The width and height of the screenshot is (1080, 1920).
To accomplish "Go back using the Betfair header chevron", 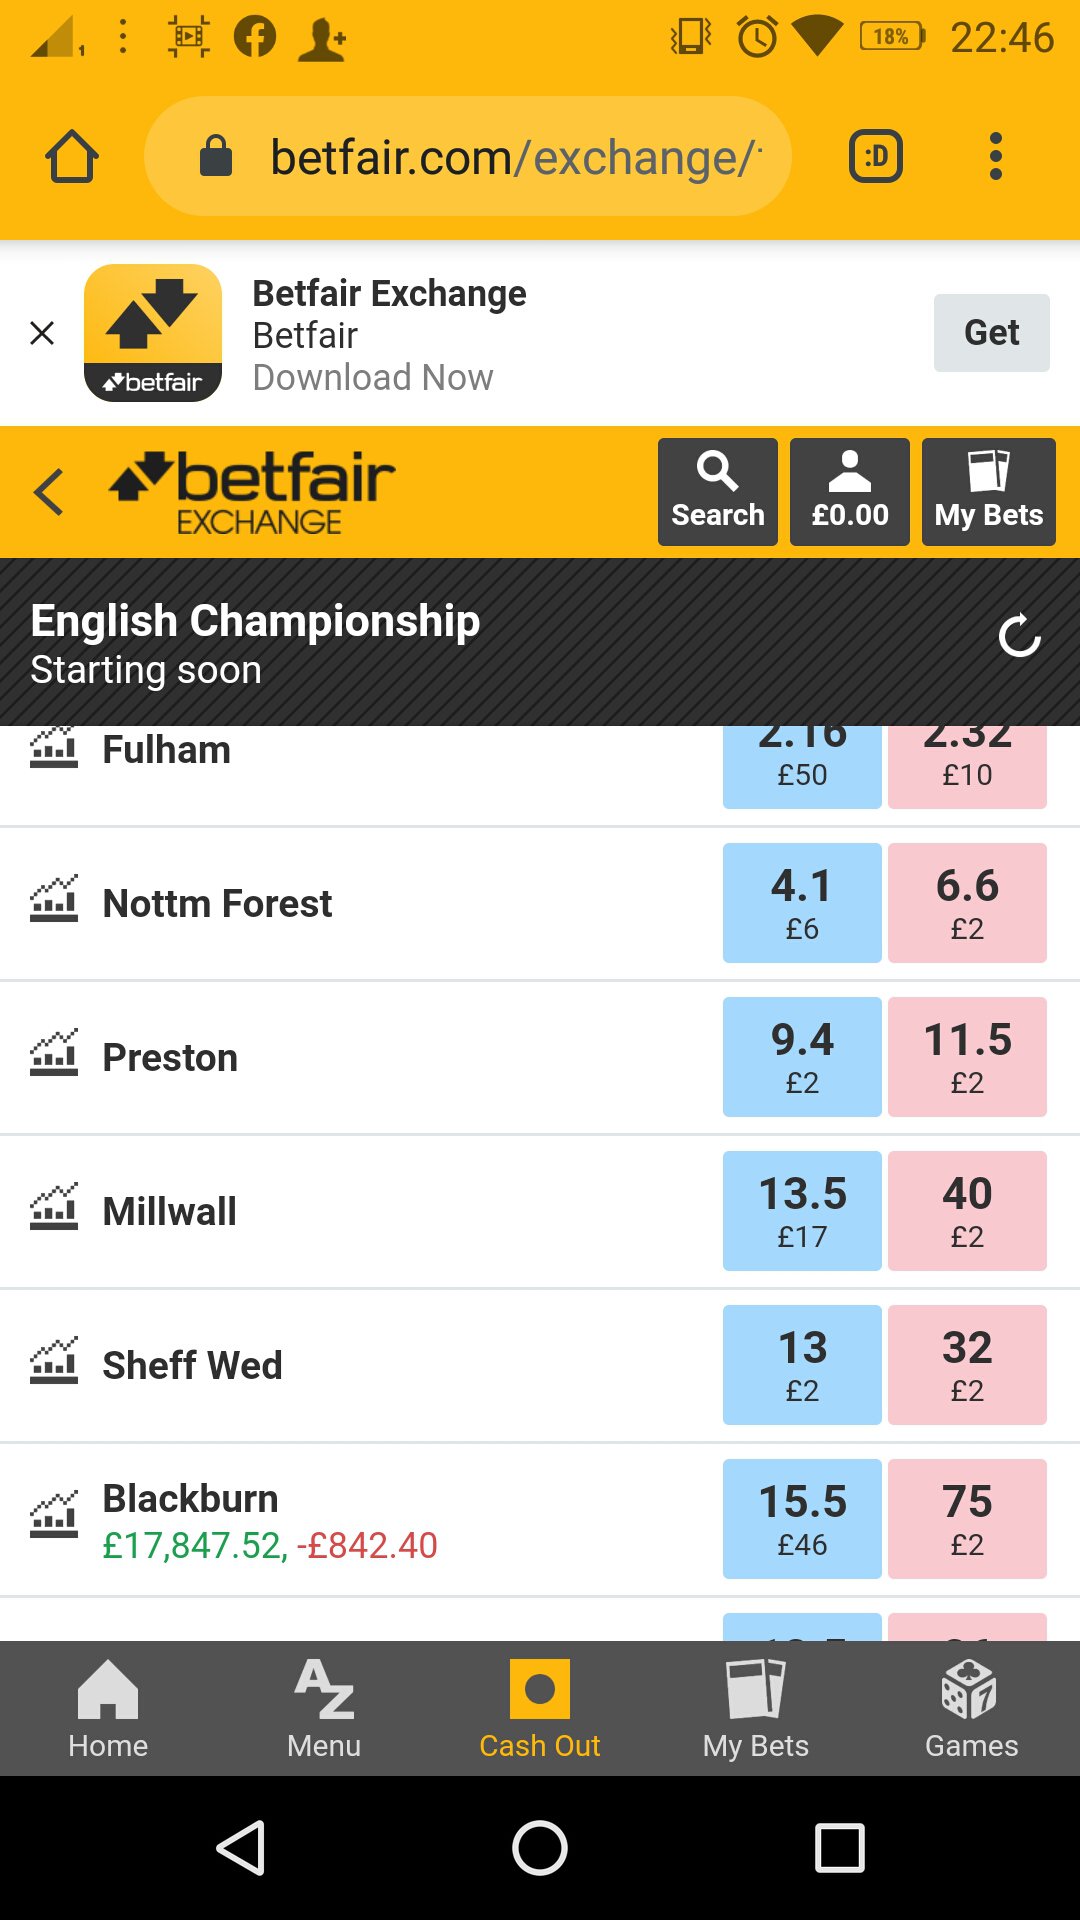I will coord(48,492).
